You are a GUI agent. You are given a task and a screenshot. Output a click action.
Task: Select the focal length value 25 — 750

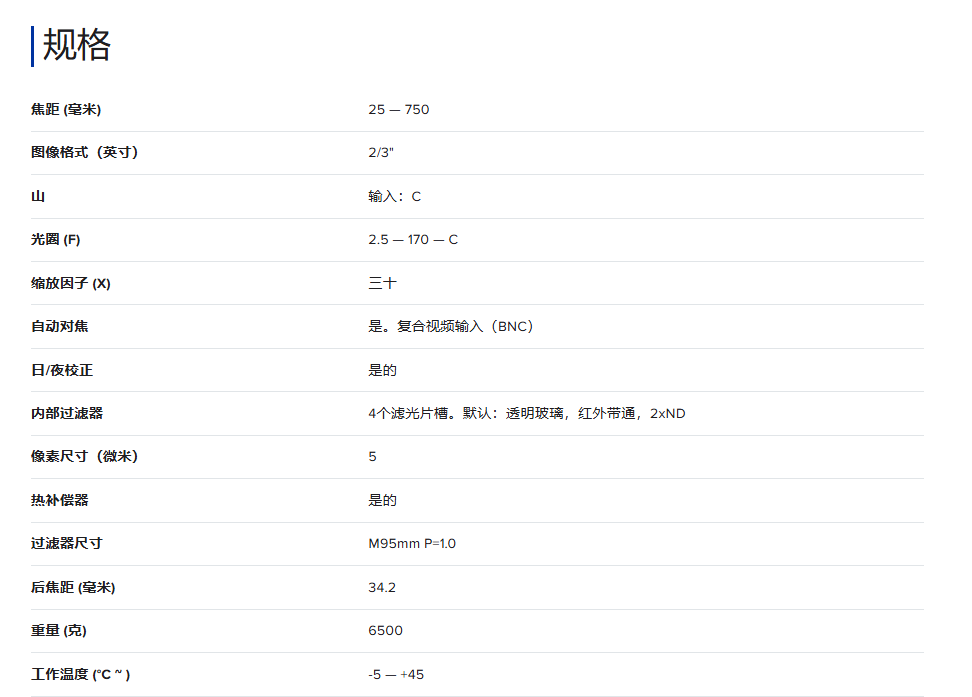[x=398, y=109]
